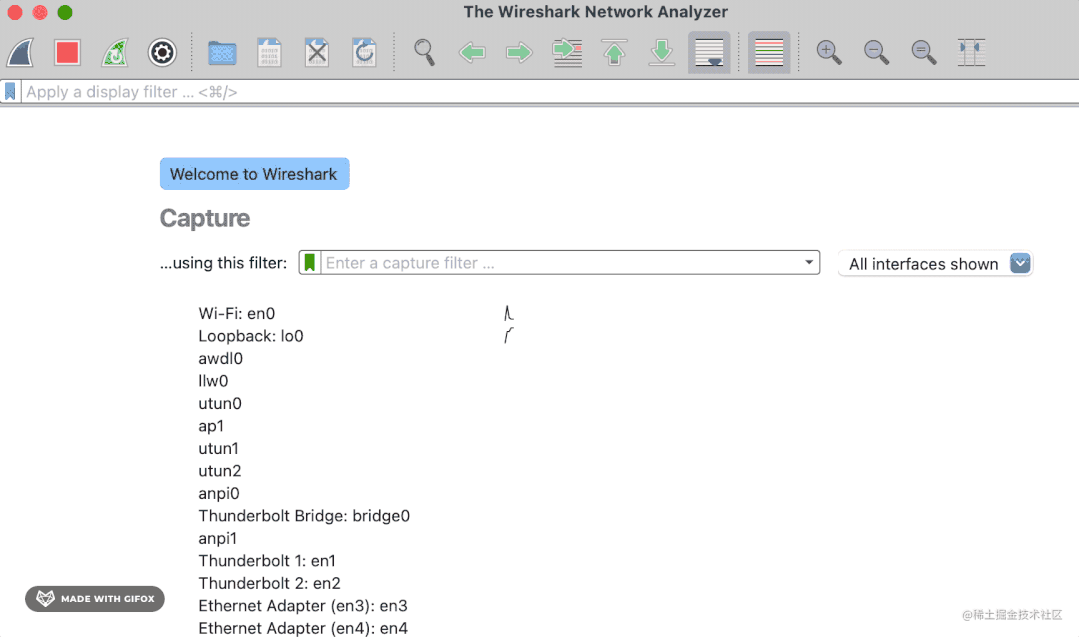Select Ethernet Adapter (en3): en3 interface
This screenshot has height=637, width=1079.
tap(303, 606)
